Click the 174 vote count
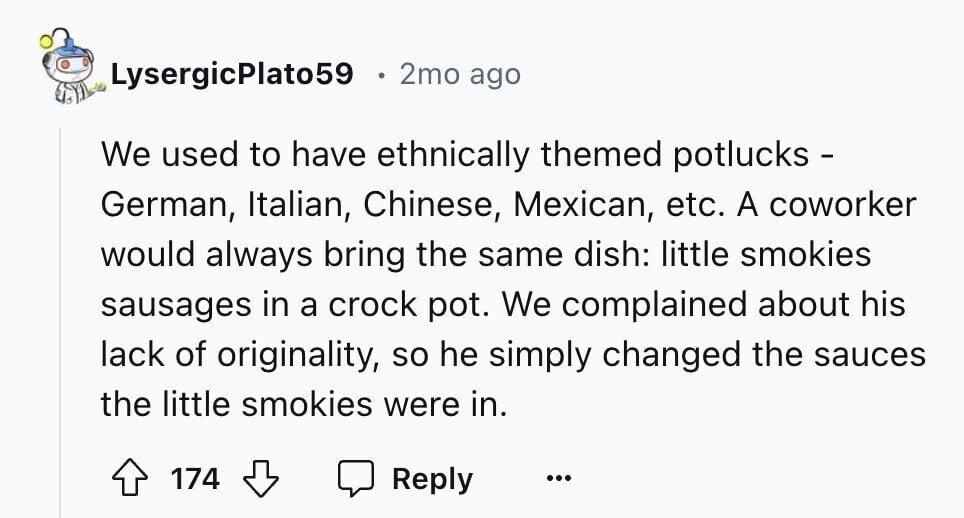The image size is (964, 518). [195, 479]
